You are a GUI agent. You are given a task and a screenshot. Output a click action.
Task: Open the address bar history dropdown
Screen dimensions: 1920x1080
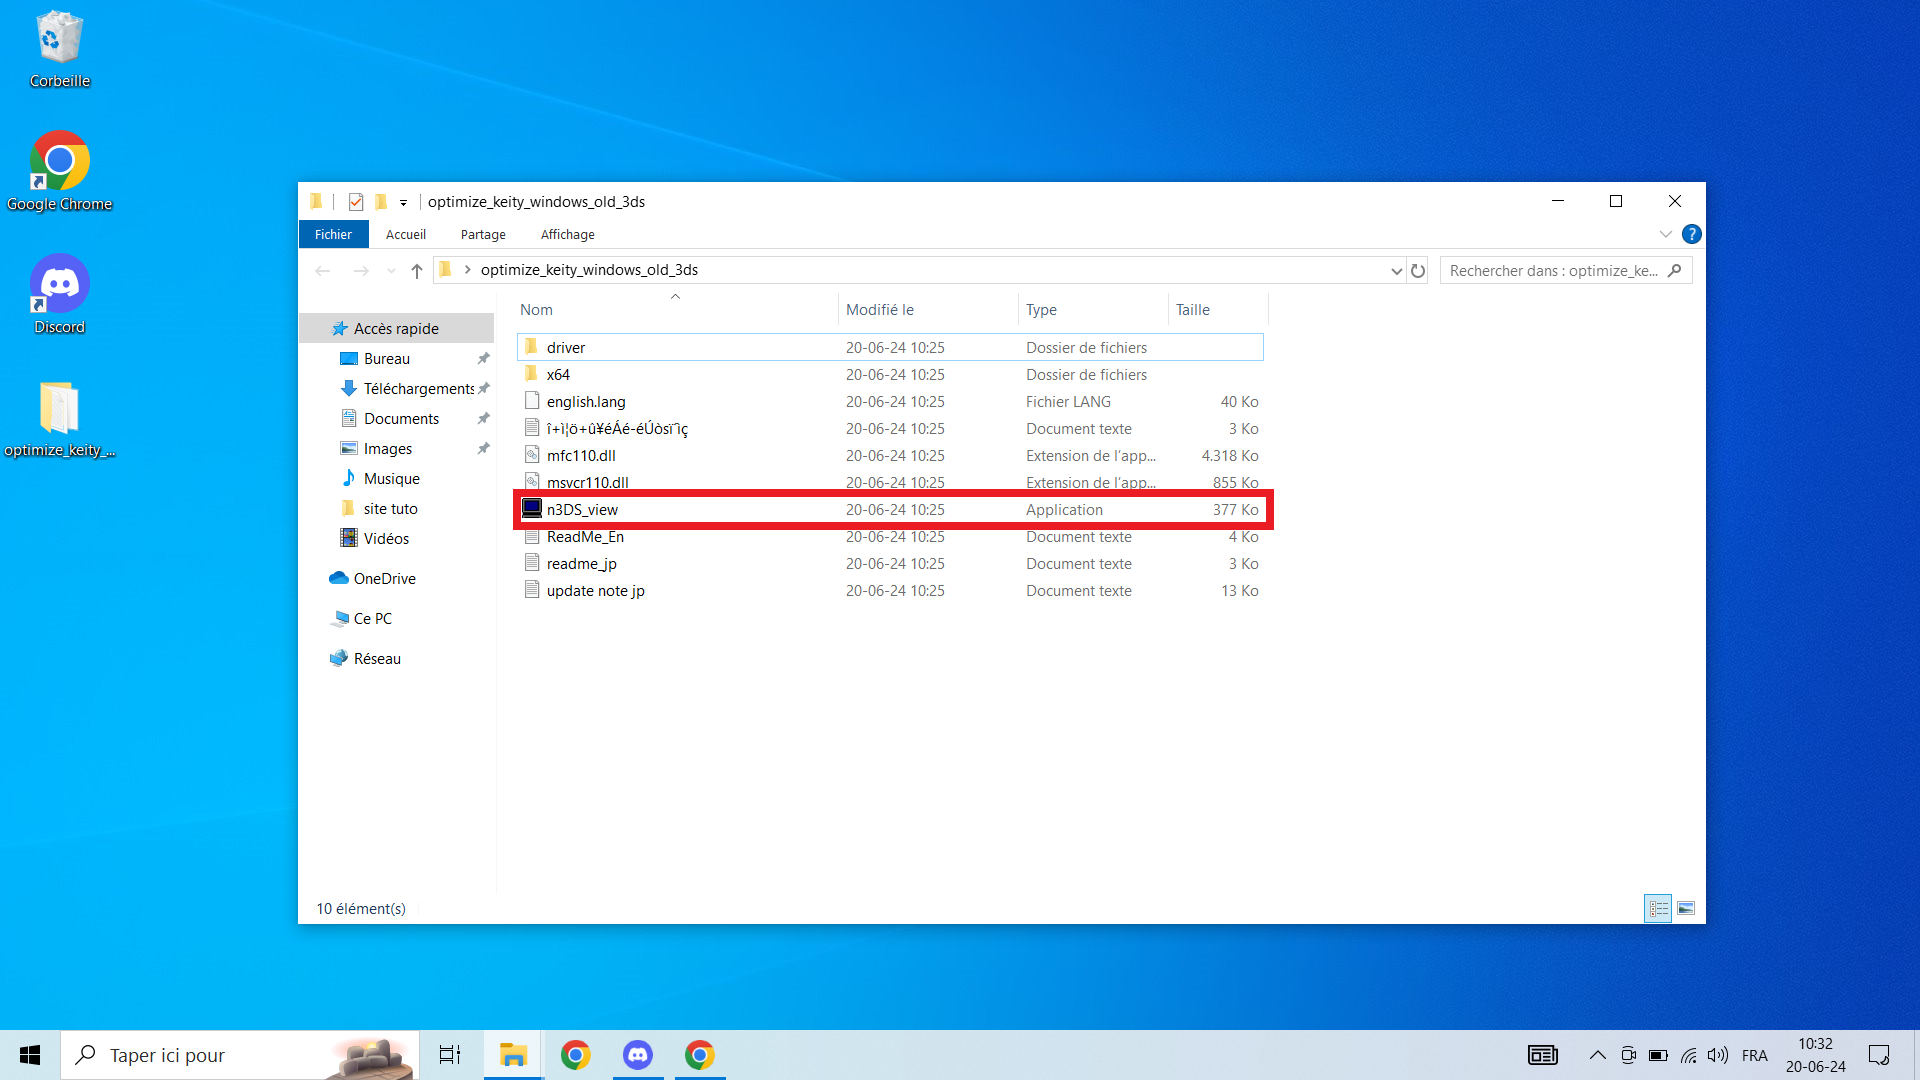(x=1396, y=270)
